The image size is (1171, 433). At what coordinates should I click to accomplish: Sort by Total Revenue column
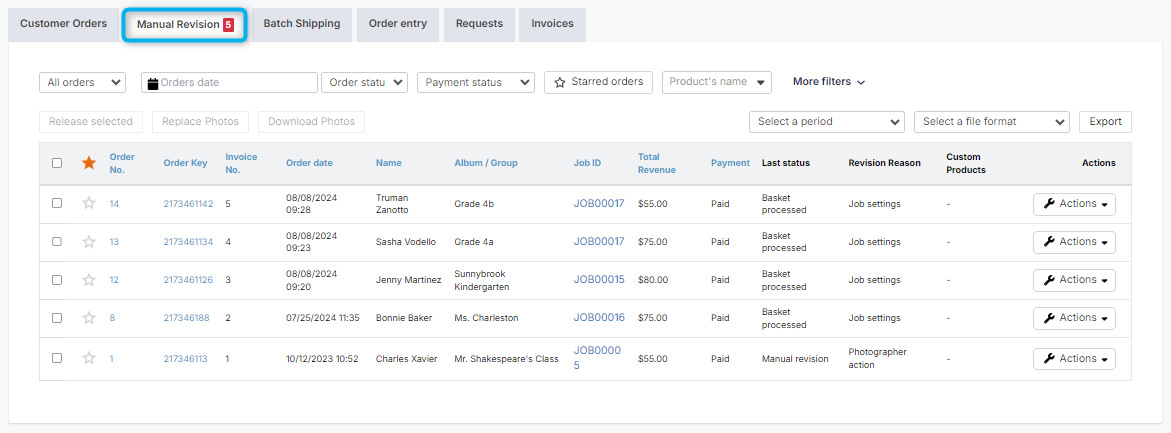tap(656, 163)
